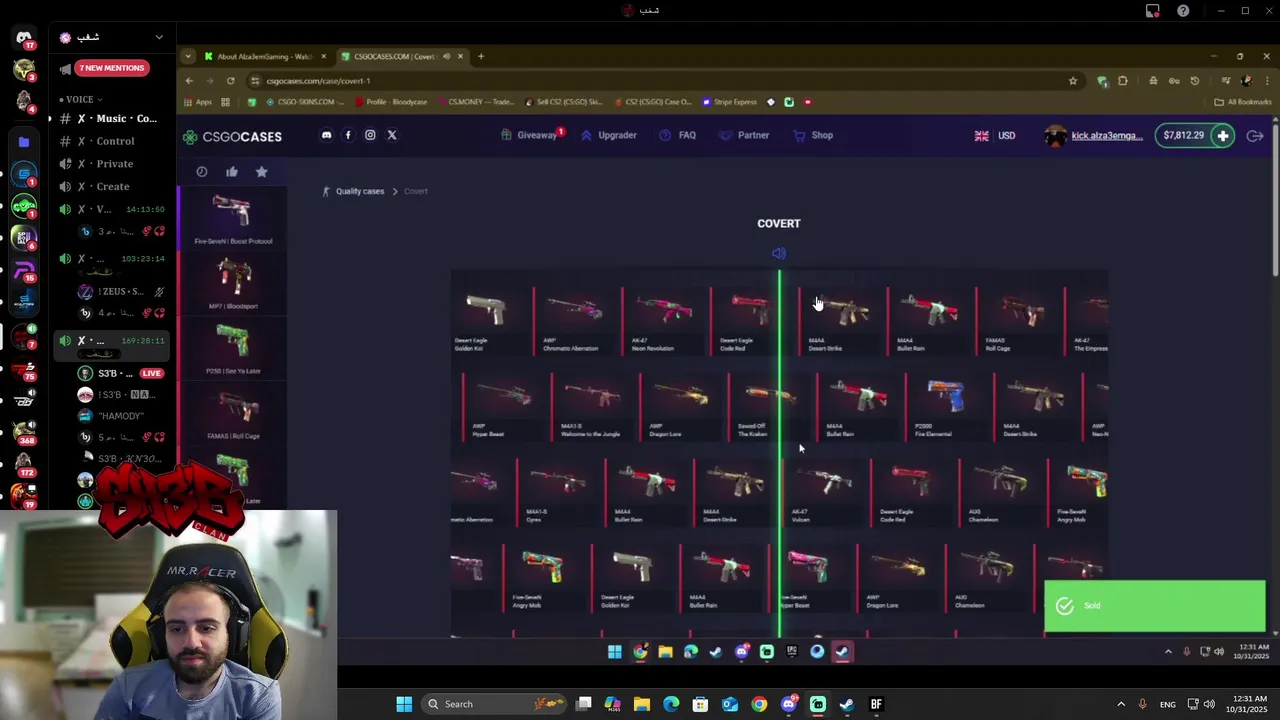The image size is (1280, 720).
Task: Open the CSGOCASES Instagram icon link
Action: (370, 135)
